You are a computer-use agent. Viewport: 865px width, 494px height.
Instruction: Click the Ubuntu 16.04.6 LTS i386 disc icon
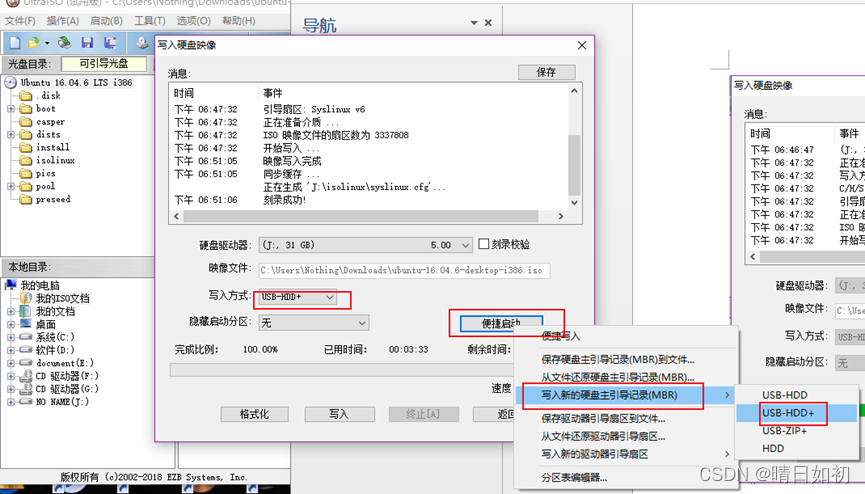pyautogui.click(x=10, y=83)
